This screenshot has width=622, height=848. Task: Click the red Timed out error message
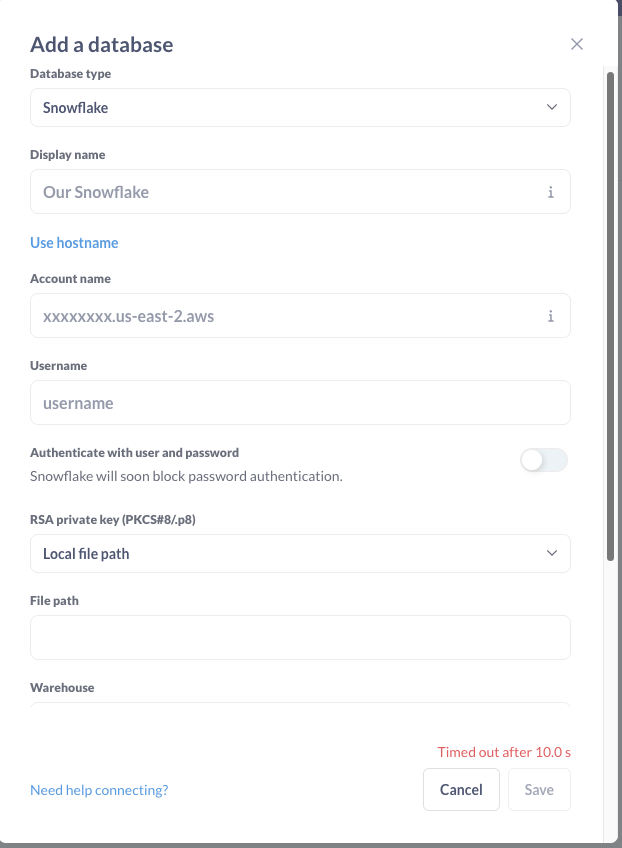[x=504, y=752]
